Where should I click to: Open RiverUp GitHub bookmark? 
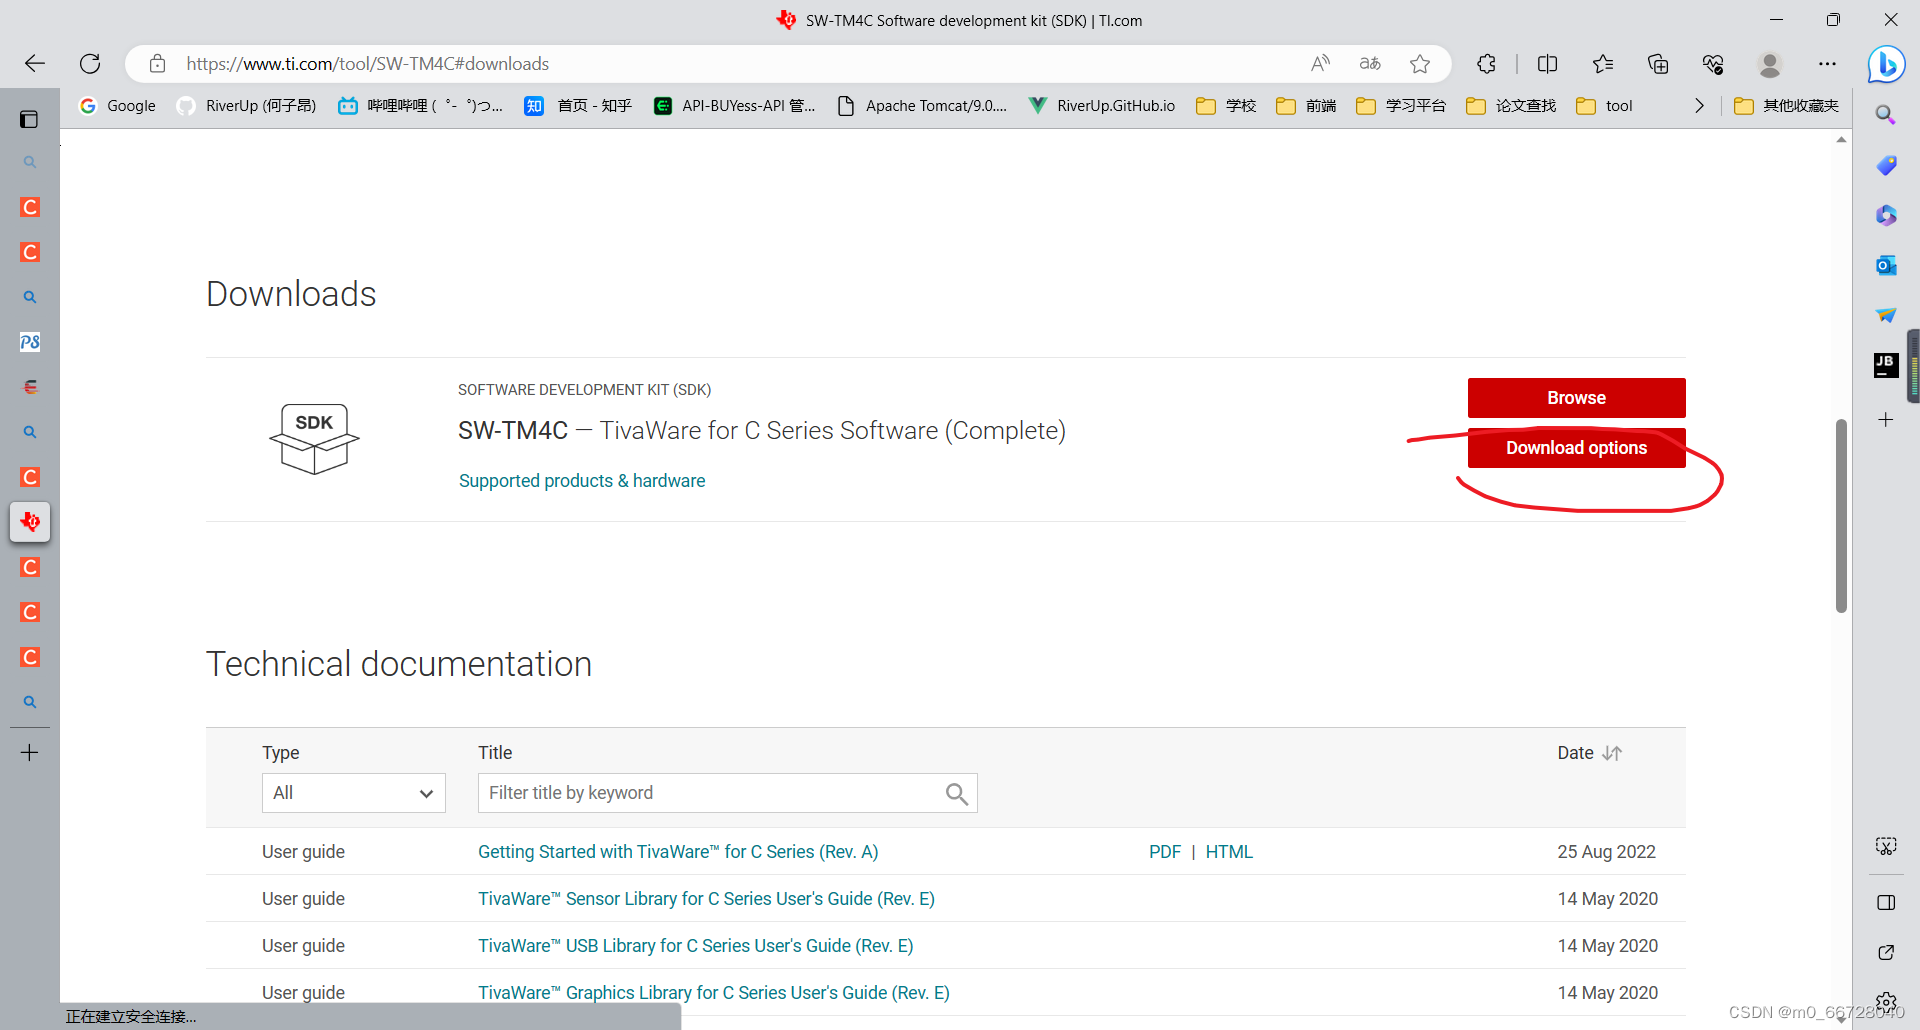[246, 106]
